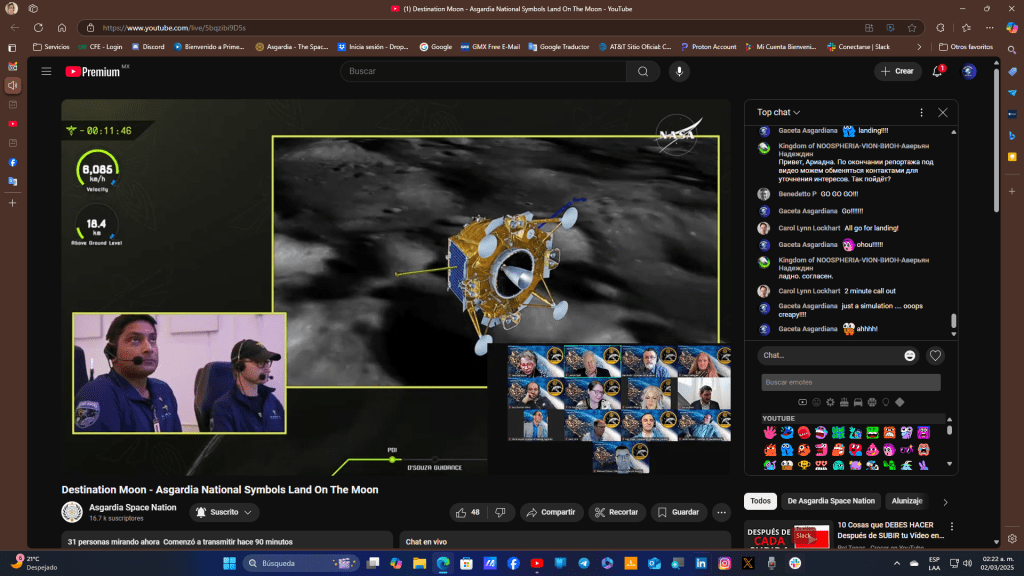Expand bookmarks bar overflow chevron
The width and height of the screenshot is (1024, 576).
tap(919, 46)
